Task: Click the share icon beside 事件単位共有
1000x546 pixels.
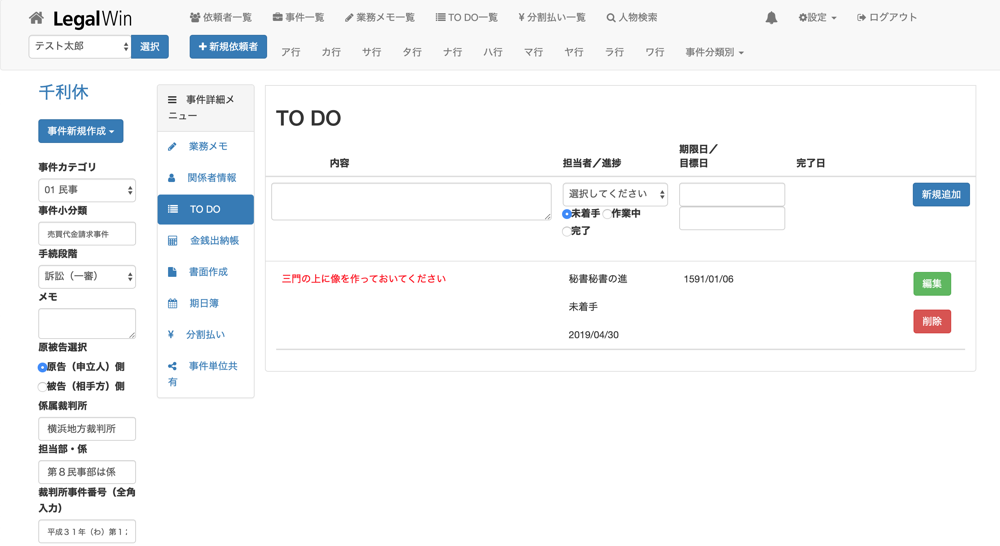Action: pyautogui.click(x=172, y=367)
